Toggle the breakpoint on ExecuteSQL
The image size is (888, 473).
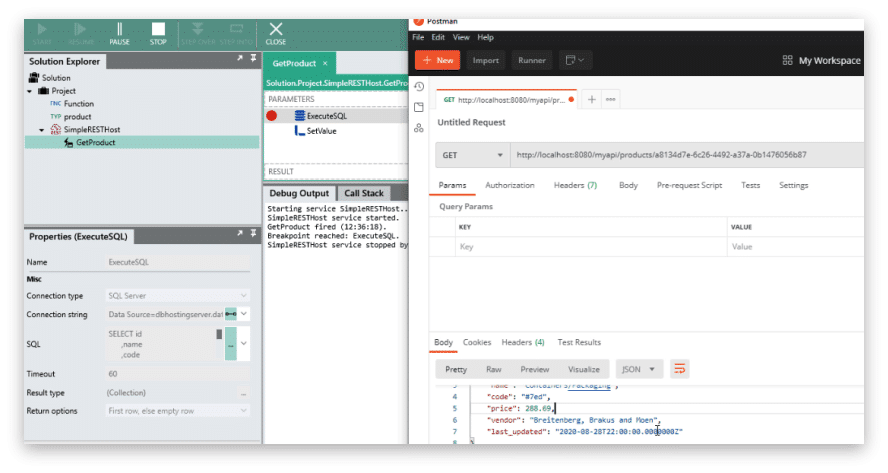[x=272, y=116]
